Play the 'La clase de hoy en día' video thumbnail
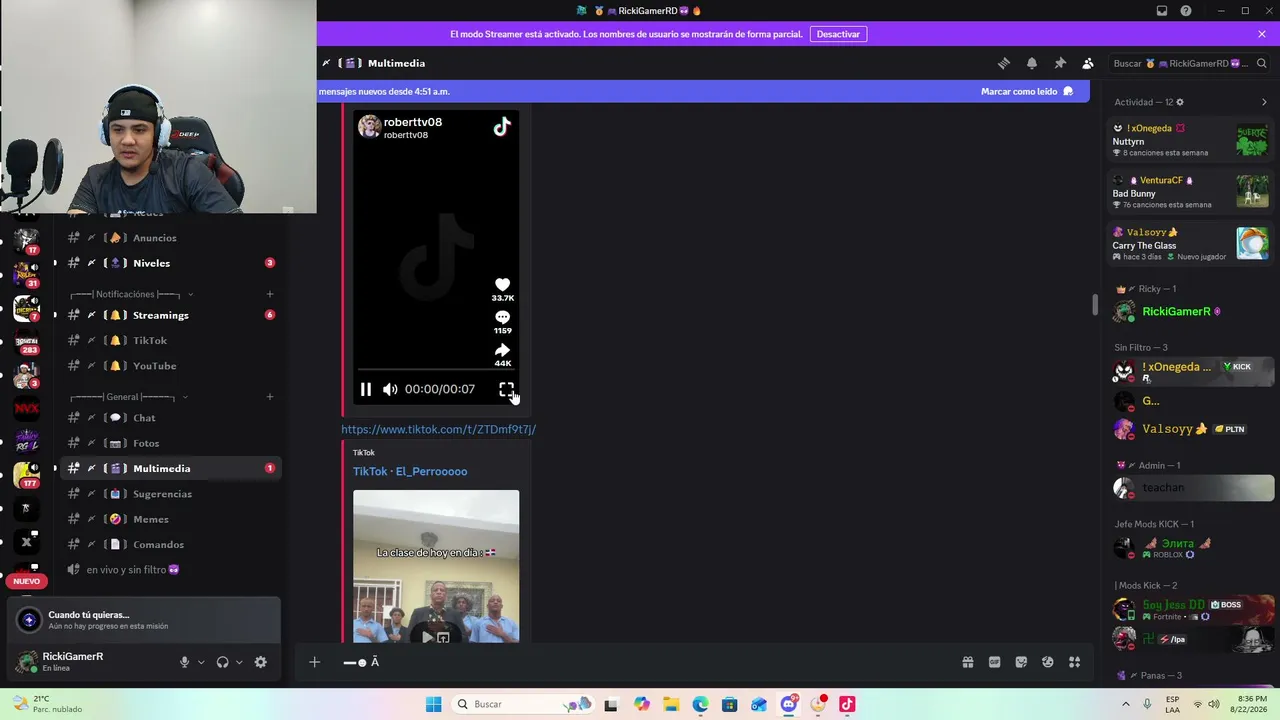1280x720 pixels. pyautogui.click(x=436, y=566)
